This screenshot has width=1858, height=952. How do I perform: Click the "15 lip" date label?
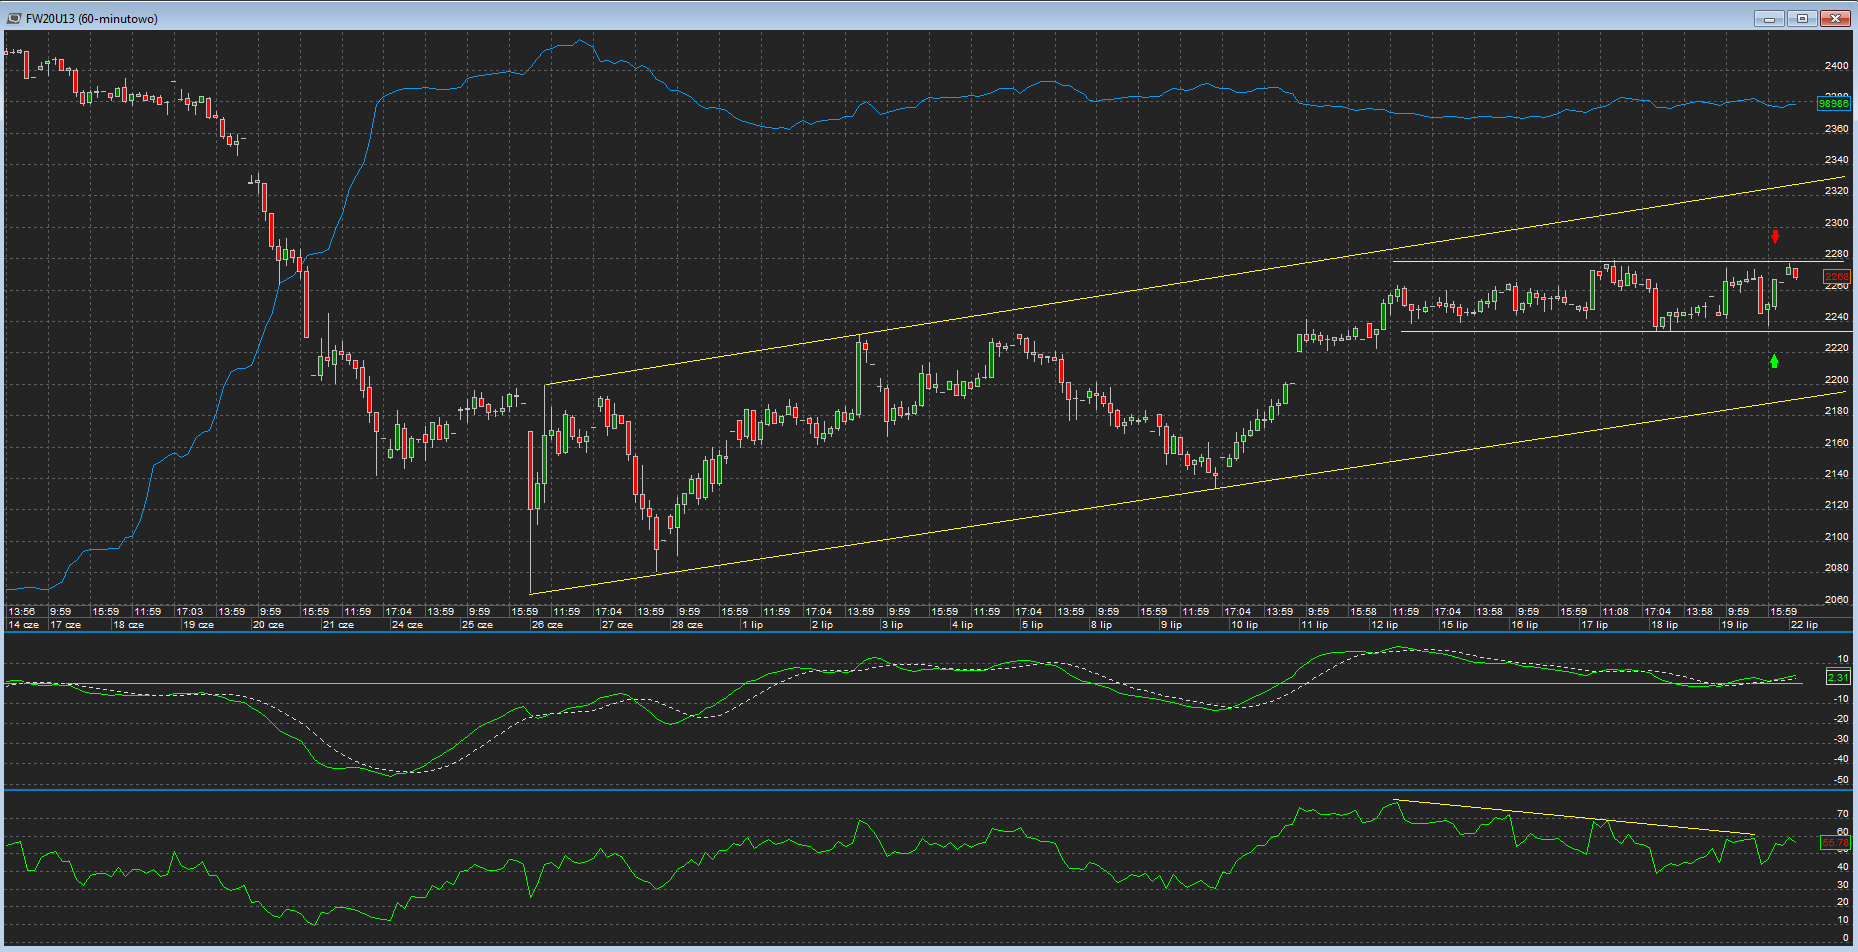click(x=1454, y=625)
